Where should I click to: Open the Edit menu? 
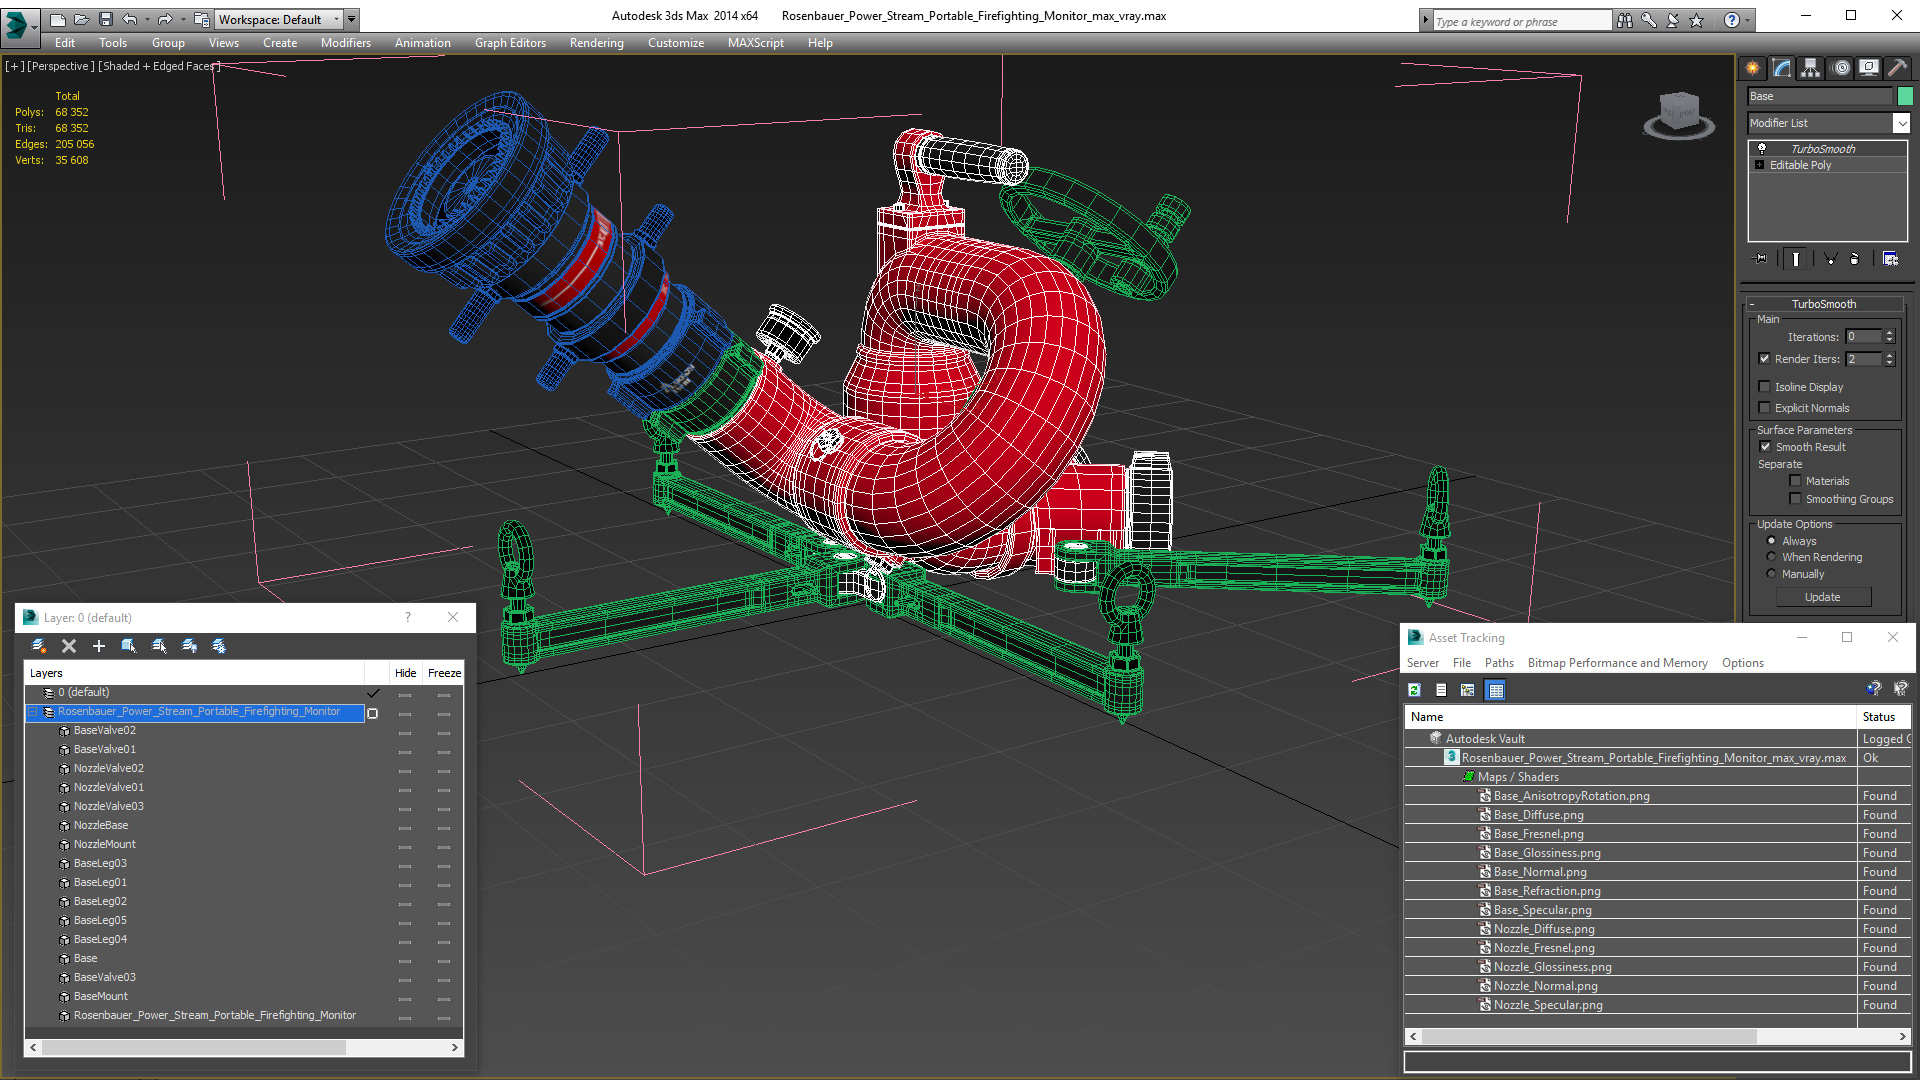[x=65, y=43]
